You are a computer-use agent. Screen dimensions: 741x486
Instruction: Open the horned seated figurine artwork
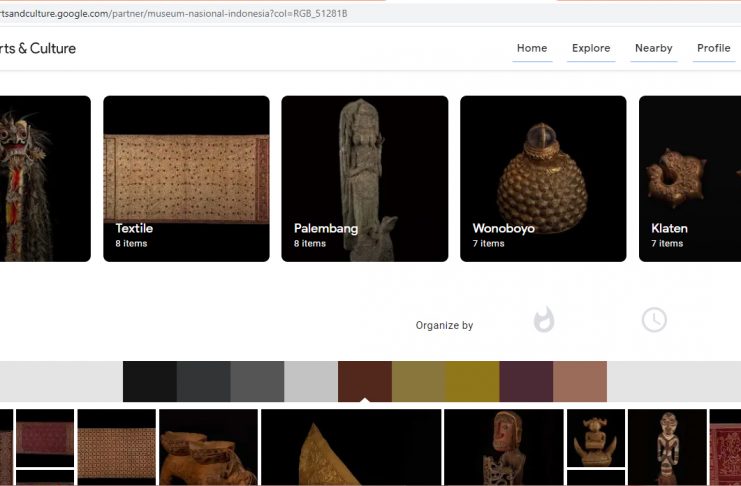coord(596,438)
